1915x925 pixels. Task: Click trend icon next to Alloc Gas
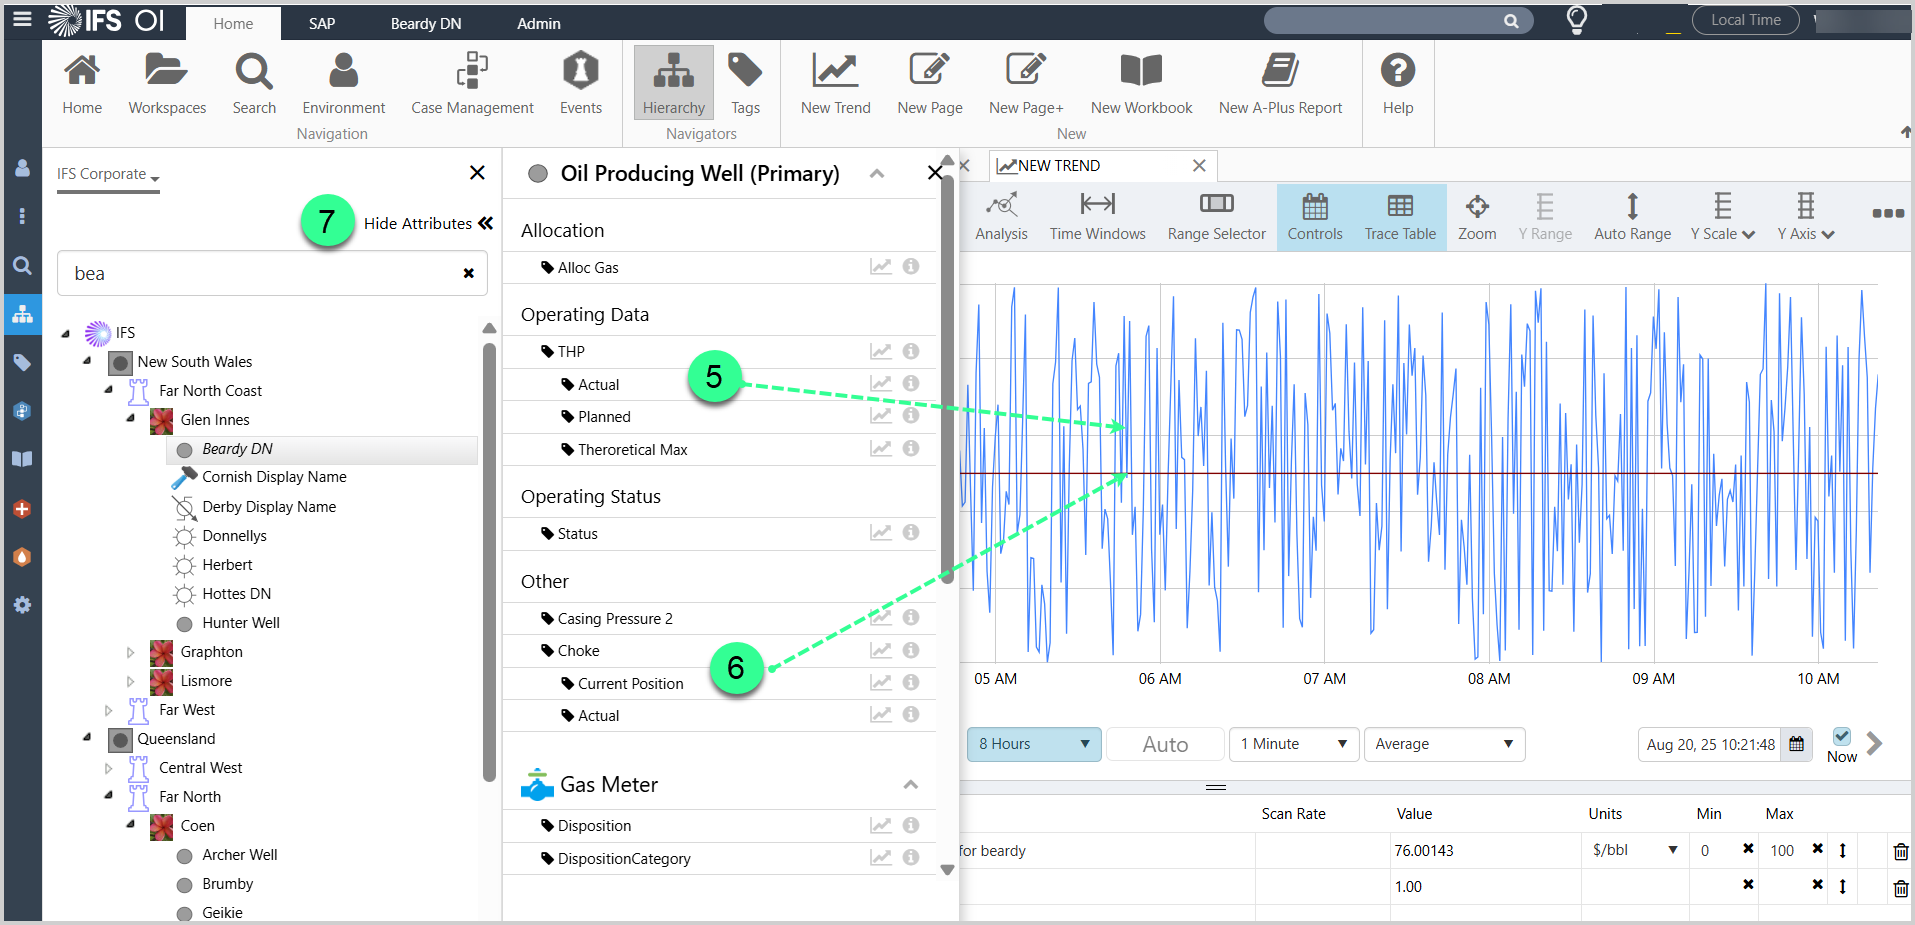pyautogui.click(x=880, y=267)
